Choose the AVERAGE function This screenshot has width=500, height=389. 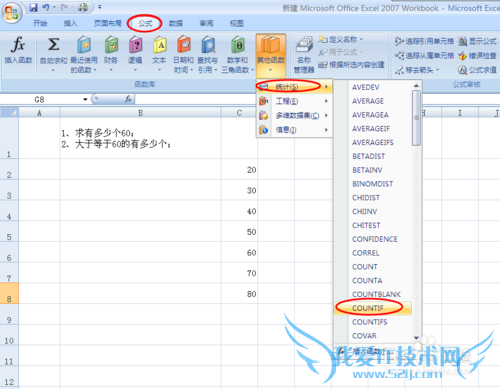click(368, 101)
